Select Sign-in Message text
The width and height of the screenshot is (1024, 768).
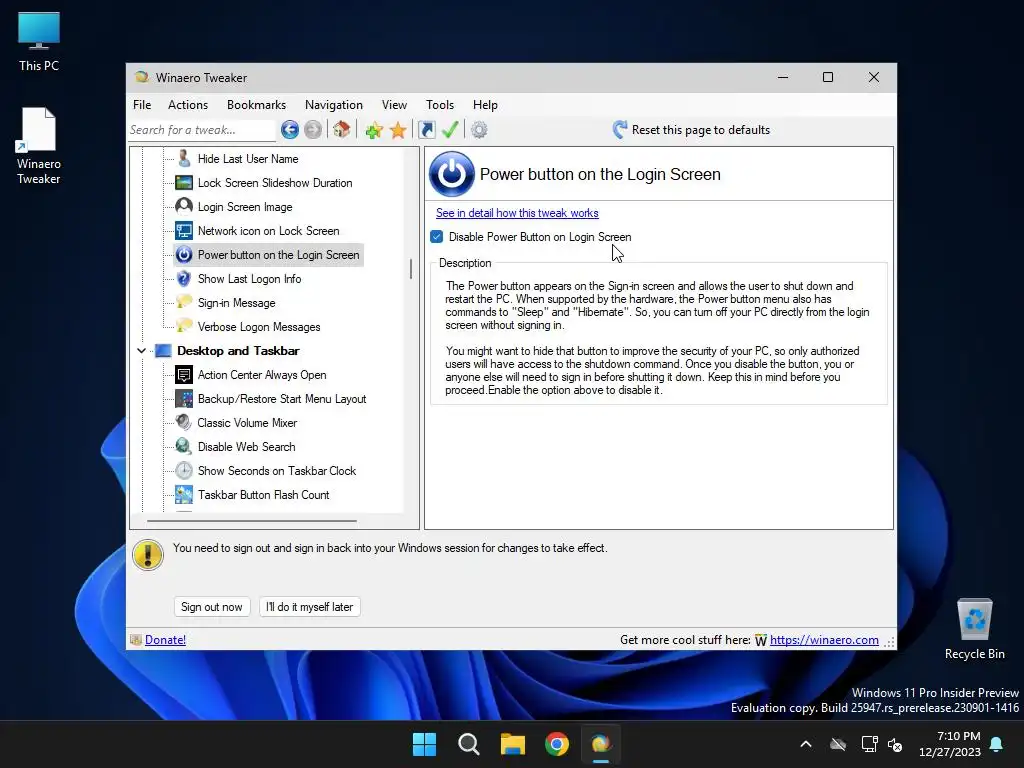(236, 303)
